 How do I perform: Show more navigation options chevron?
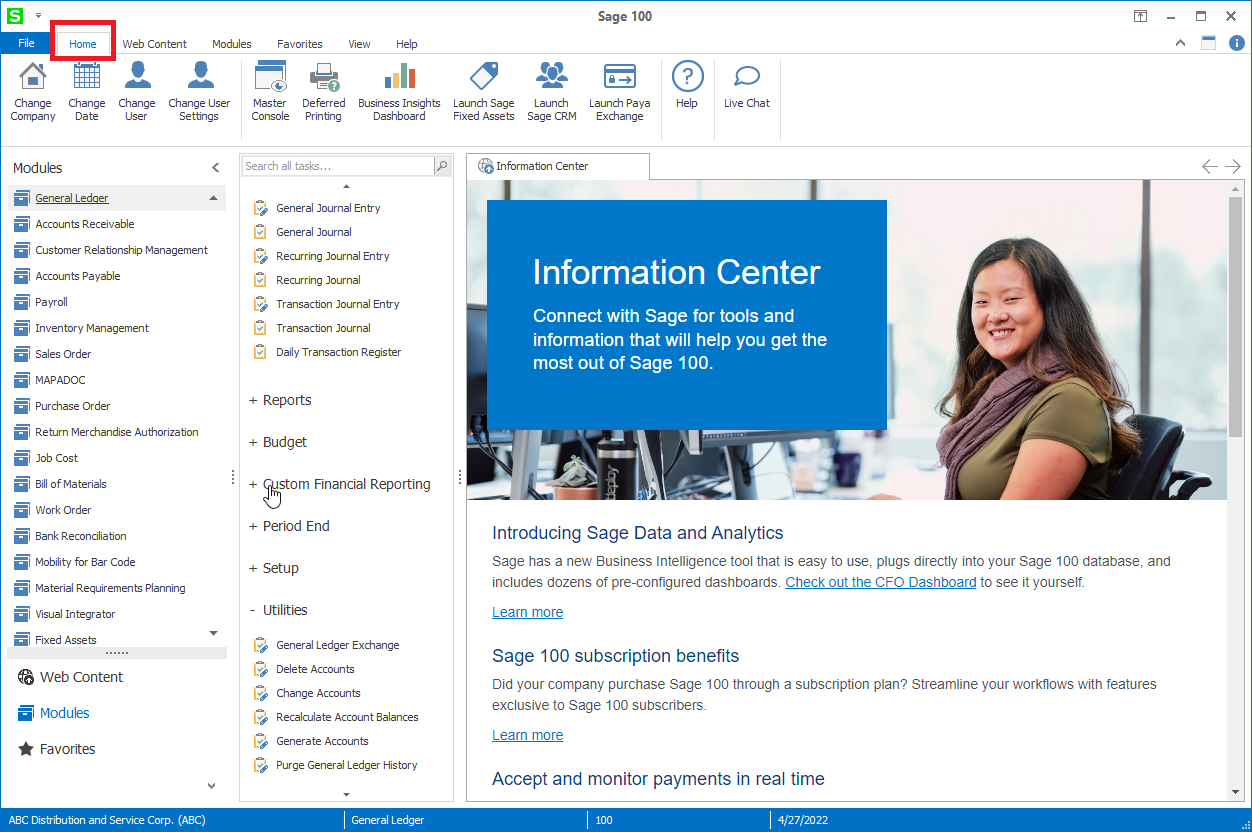click(211, 786)
